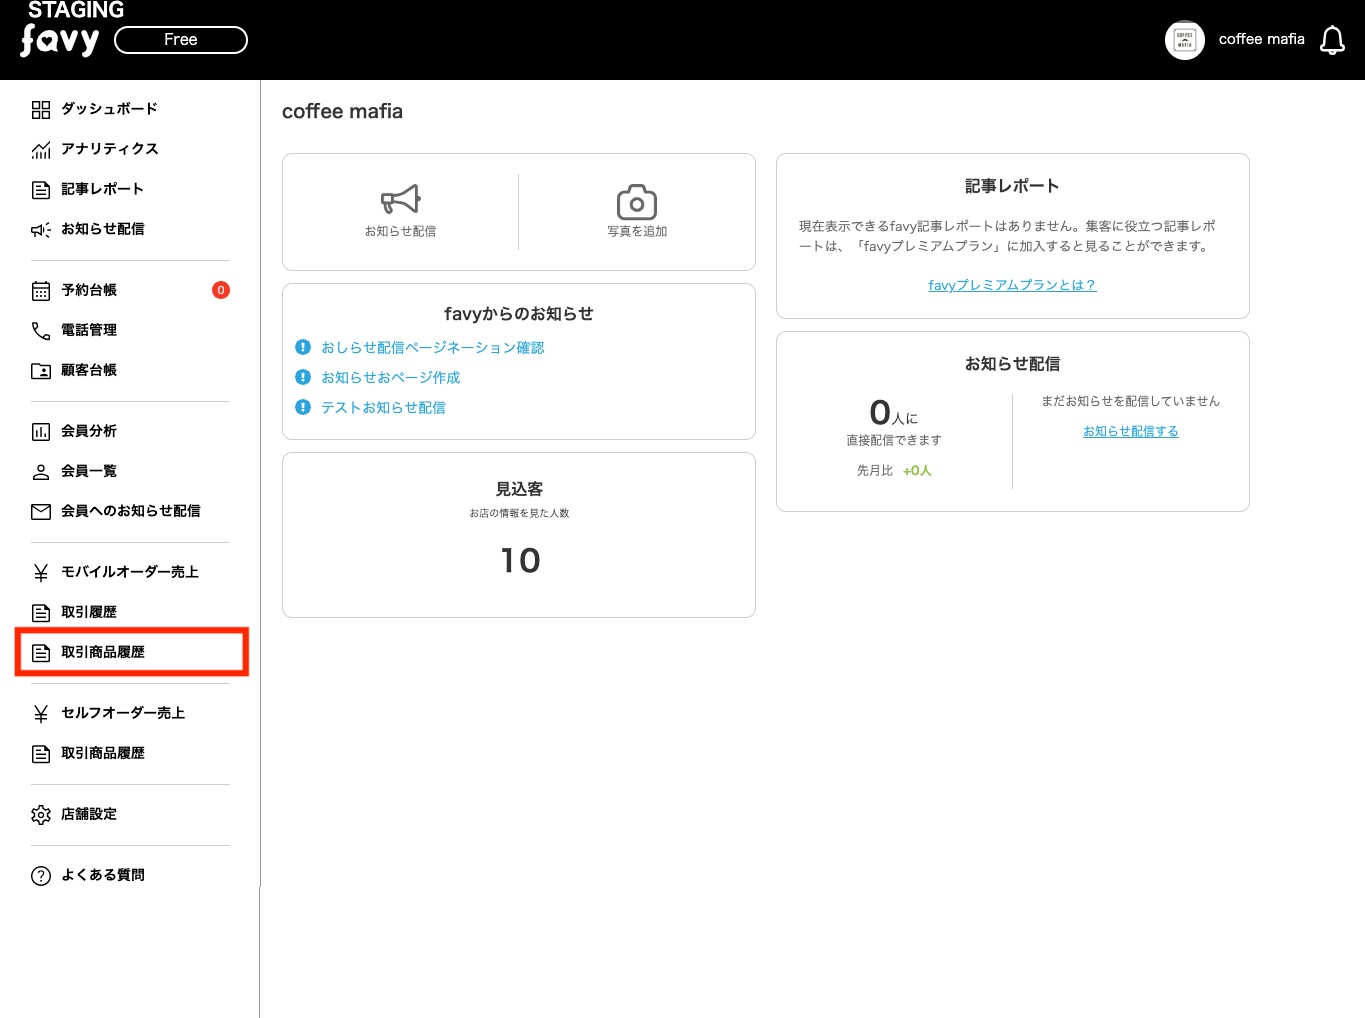Follow the favyプレミアムプランとは？ link

point(1012,285)
